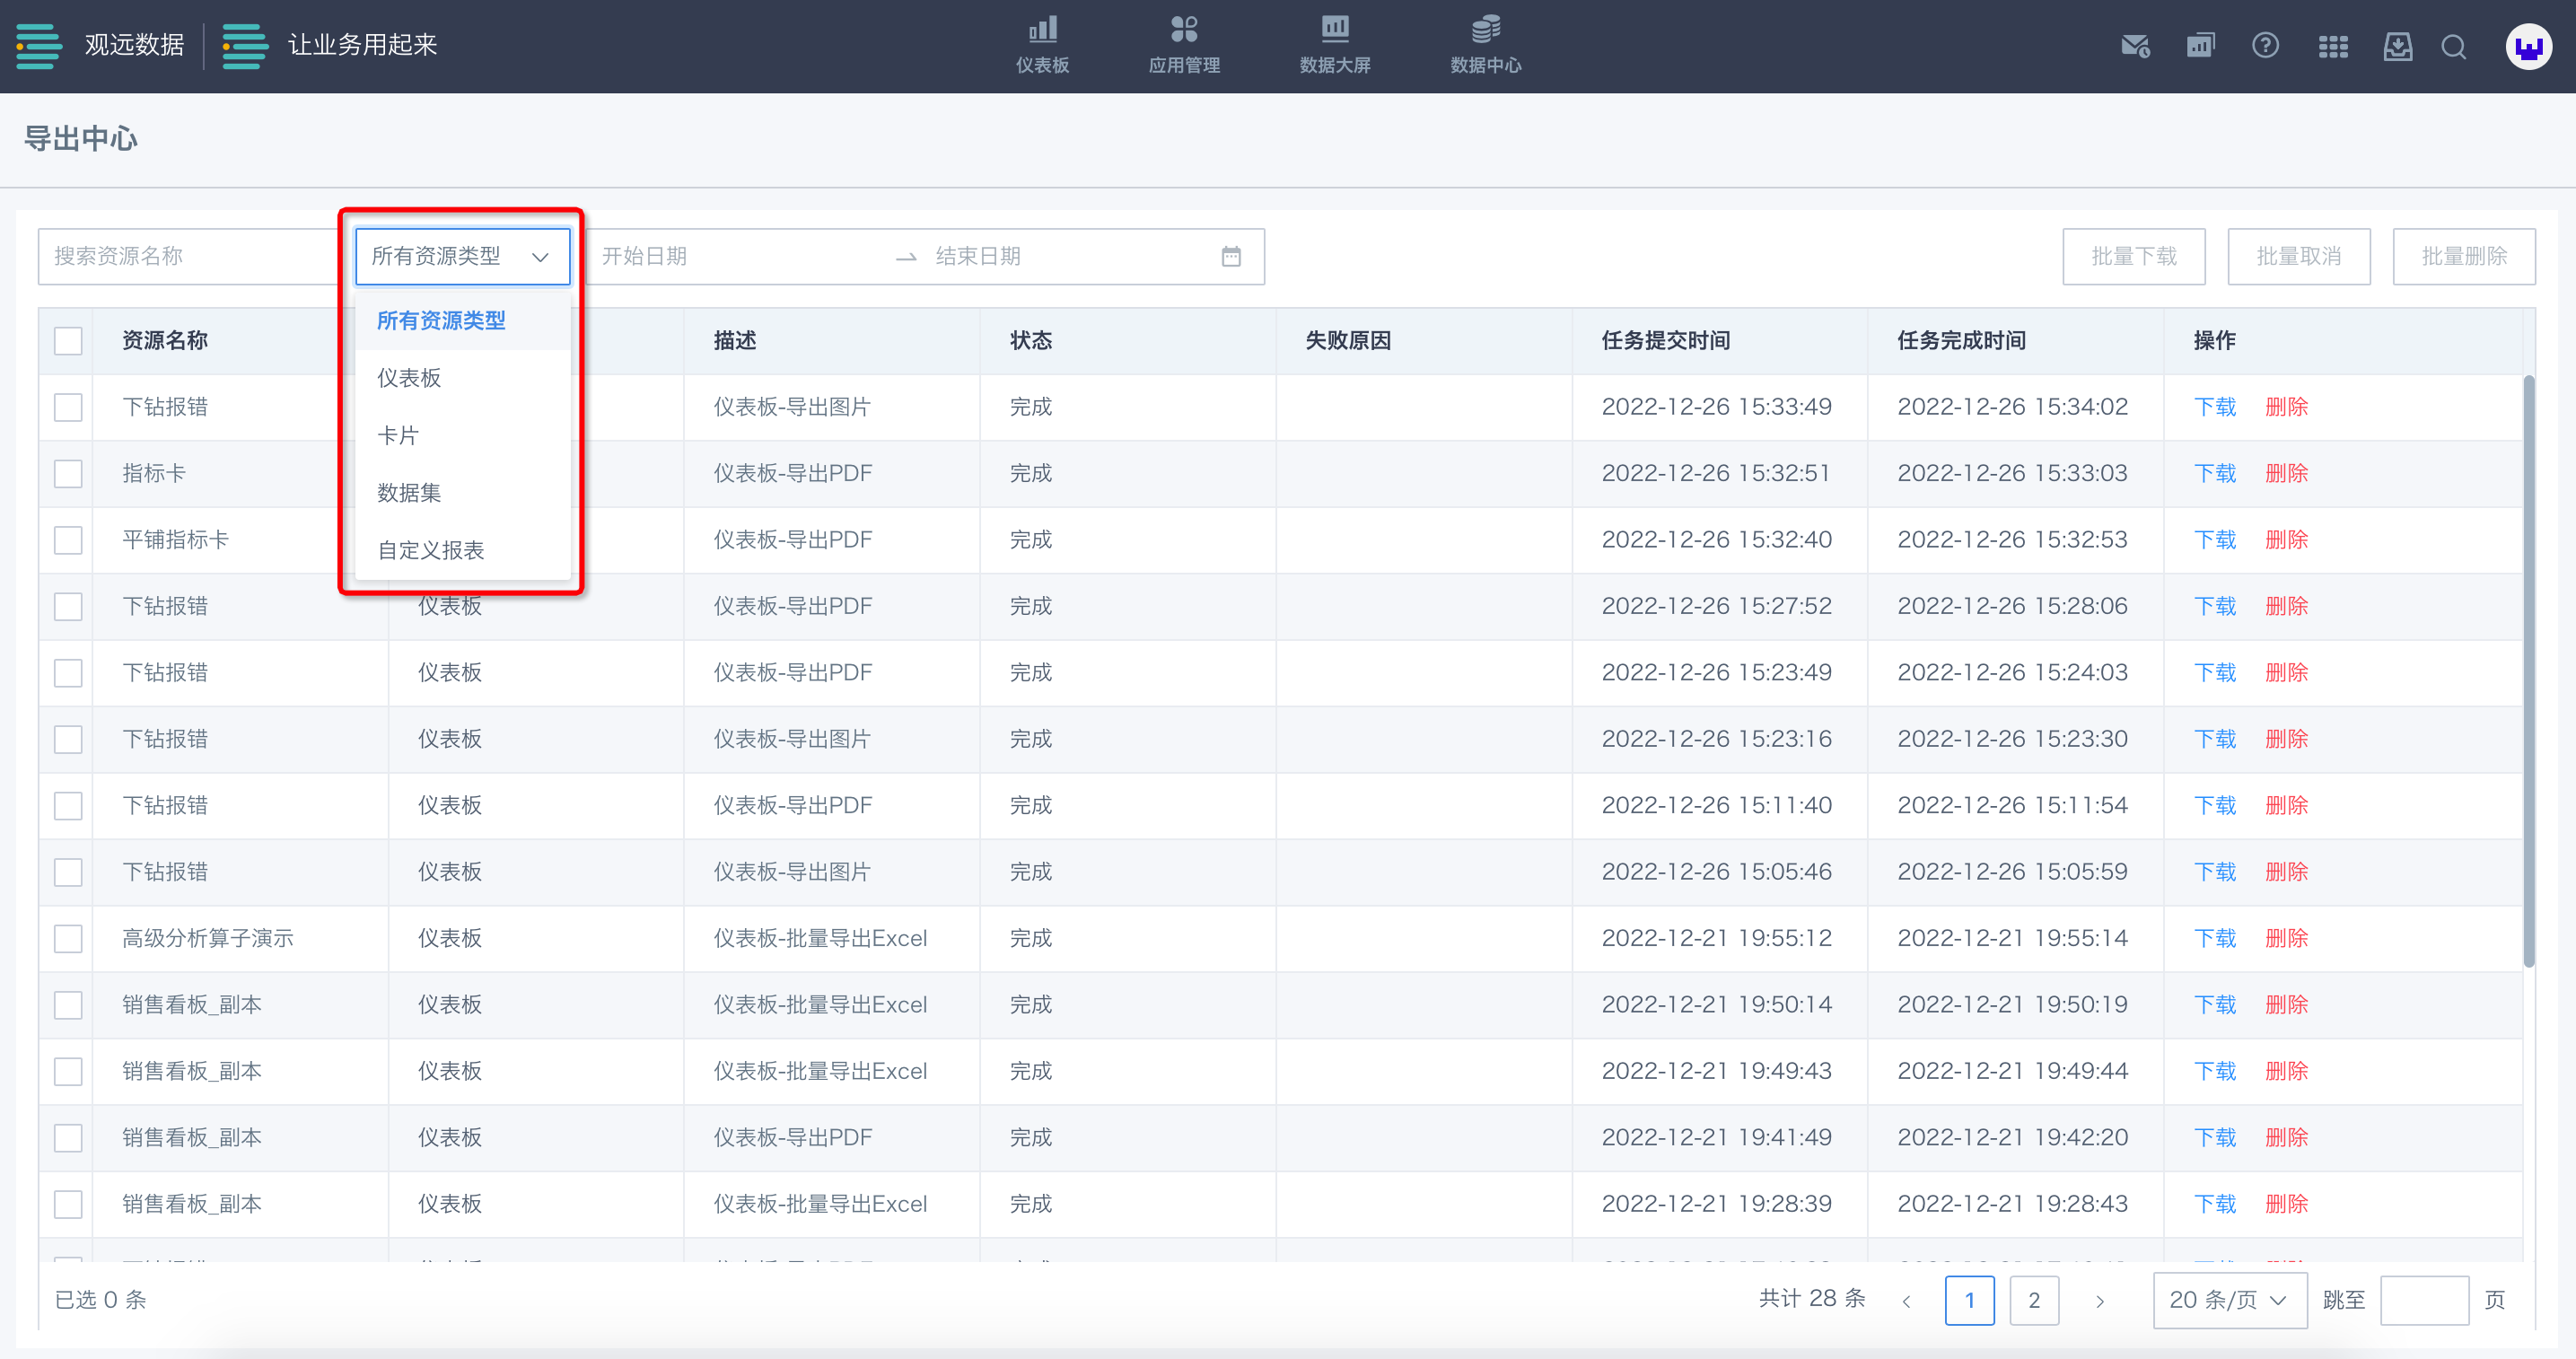This screenshot has width=2576, height=1359.
Task: Open the 20 条/页 page size dropdown
Action: pyautogui.click(x=2228, y=1300)
